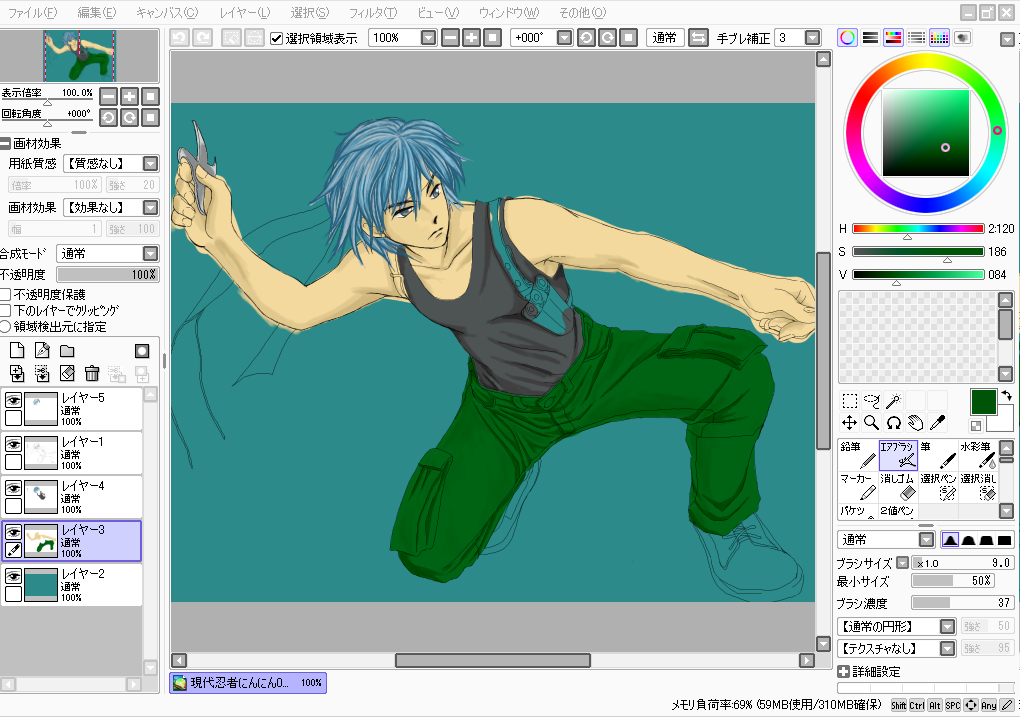Hide レイヤー5 using its eye icon
Viewport: 1020px width, 717px height.
14,400
